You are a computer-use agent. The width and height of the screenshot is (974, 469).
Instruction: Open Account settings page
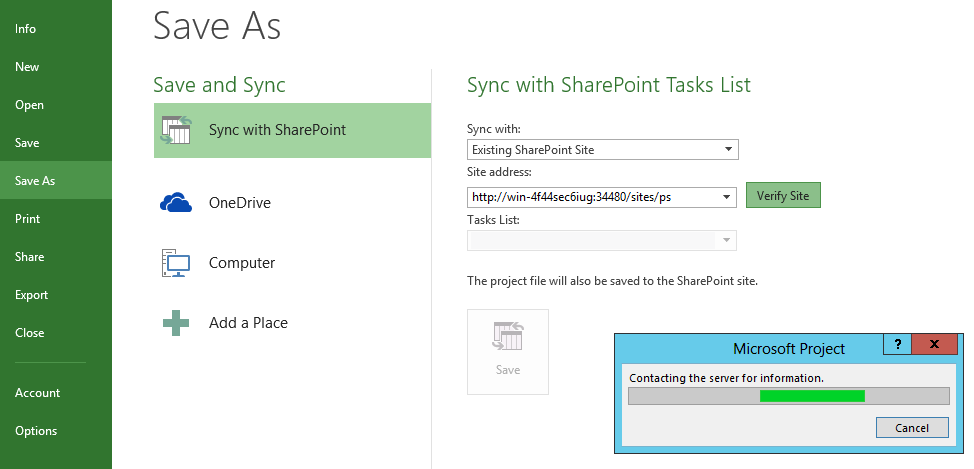click(38, 393)
